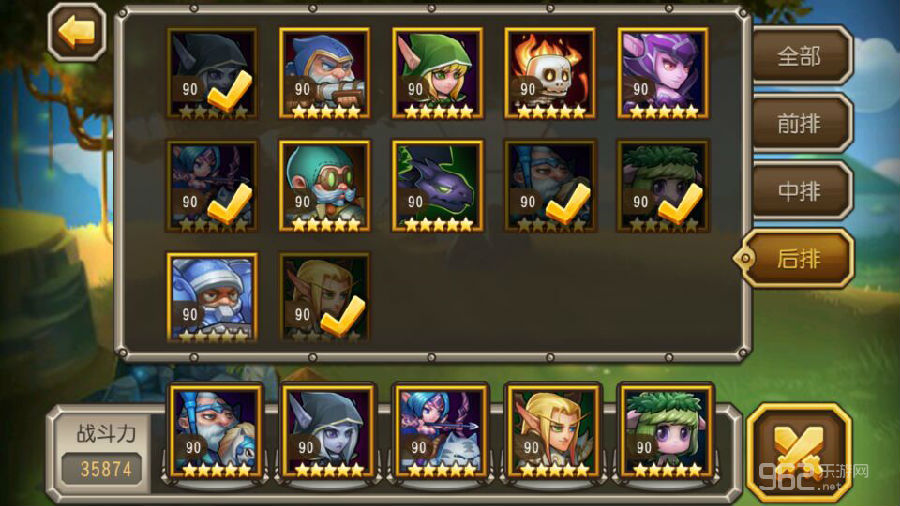Open the 前排 front row tab
The height and width of the screenshot is (506, 900).
point(800,123)
